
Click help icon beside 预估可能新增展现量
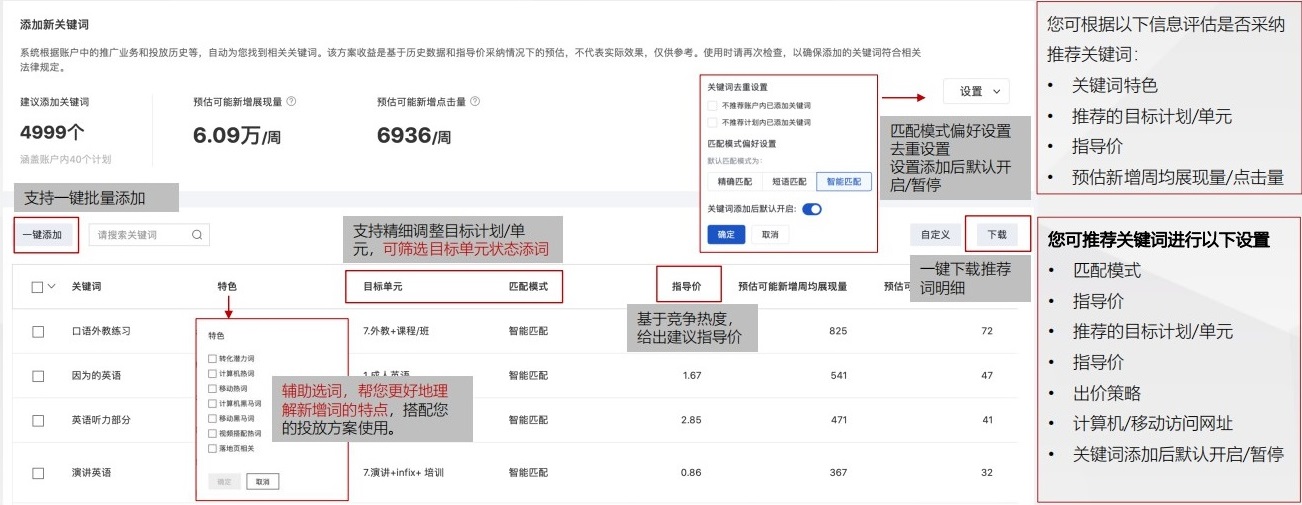point(291,102)
